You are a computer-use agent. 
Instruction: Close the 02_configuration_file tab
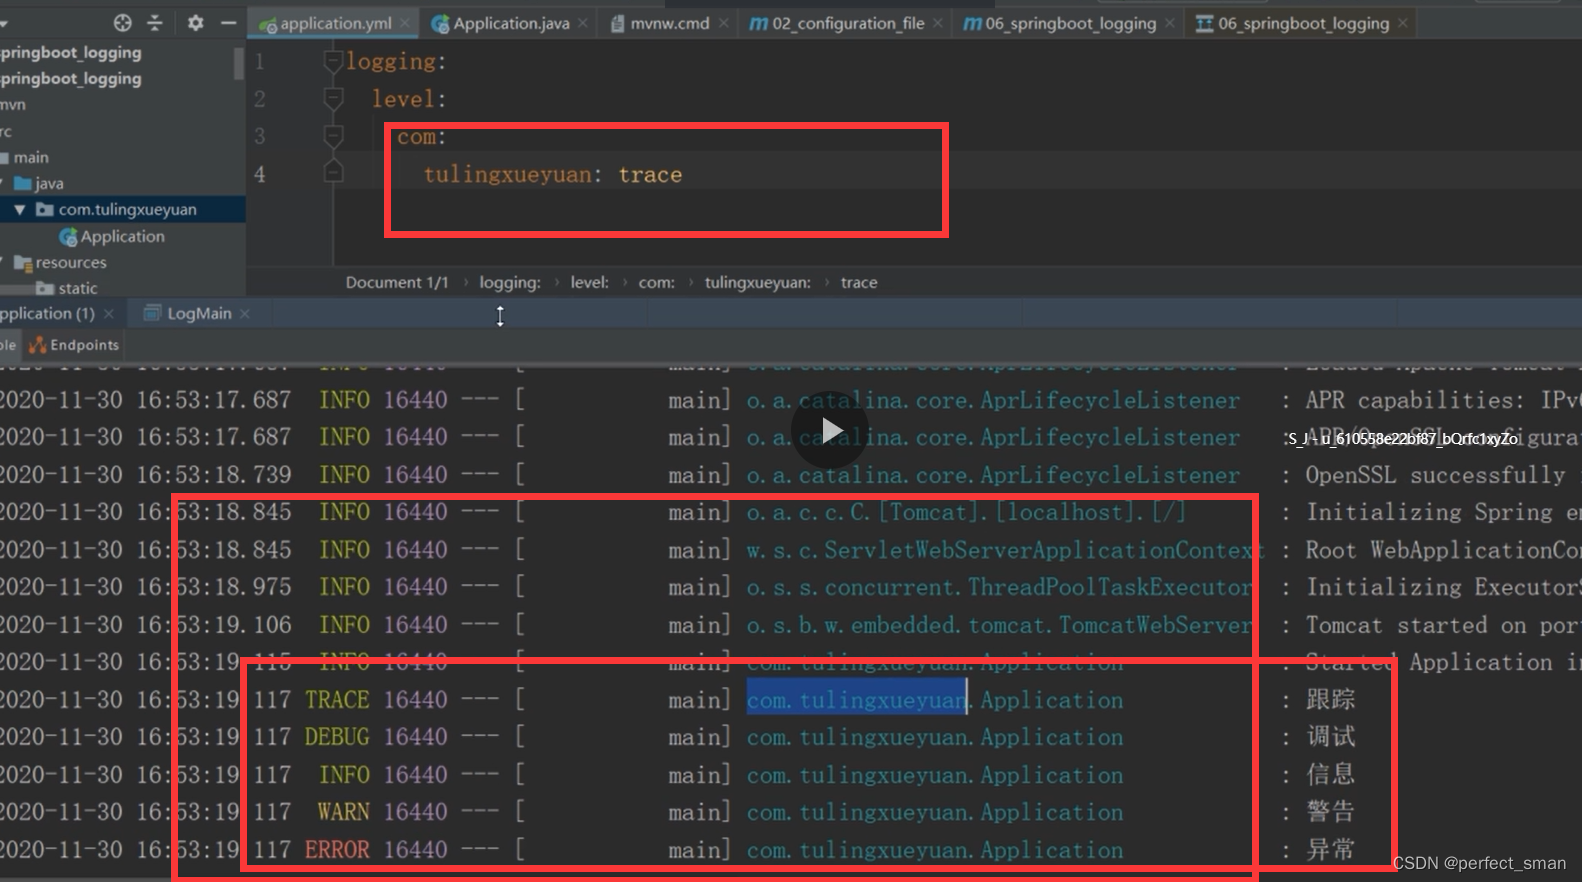[938, 23]
